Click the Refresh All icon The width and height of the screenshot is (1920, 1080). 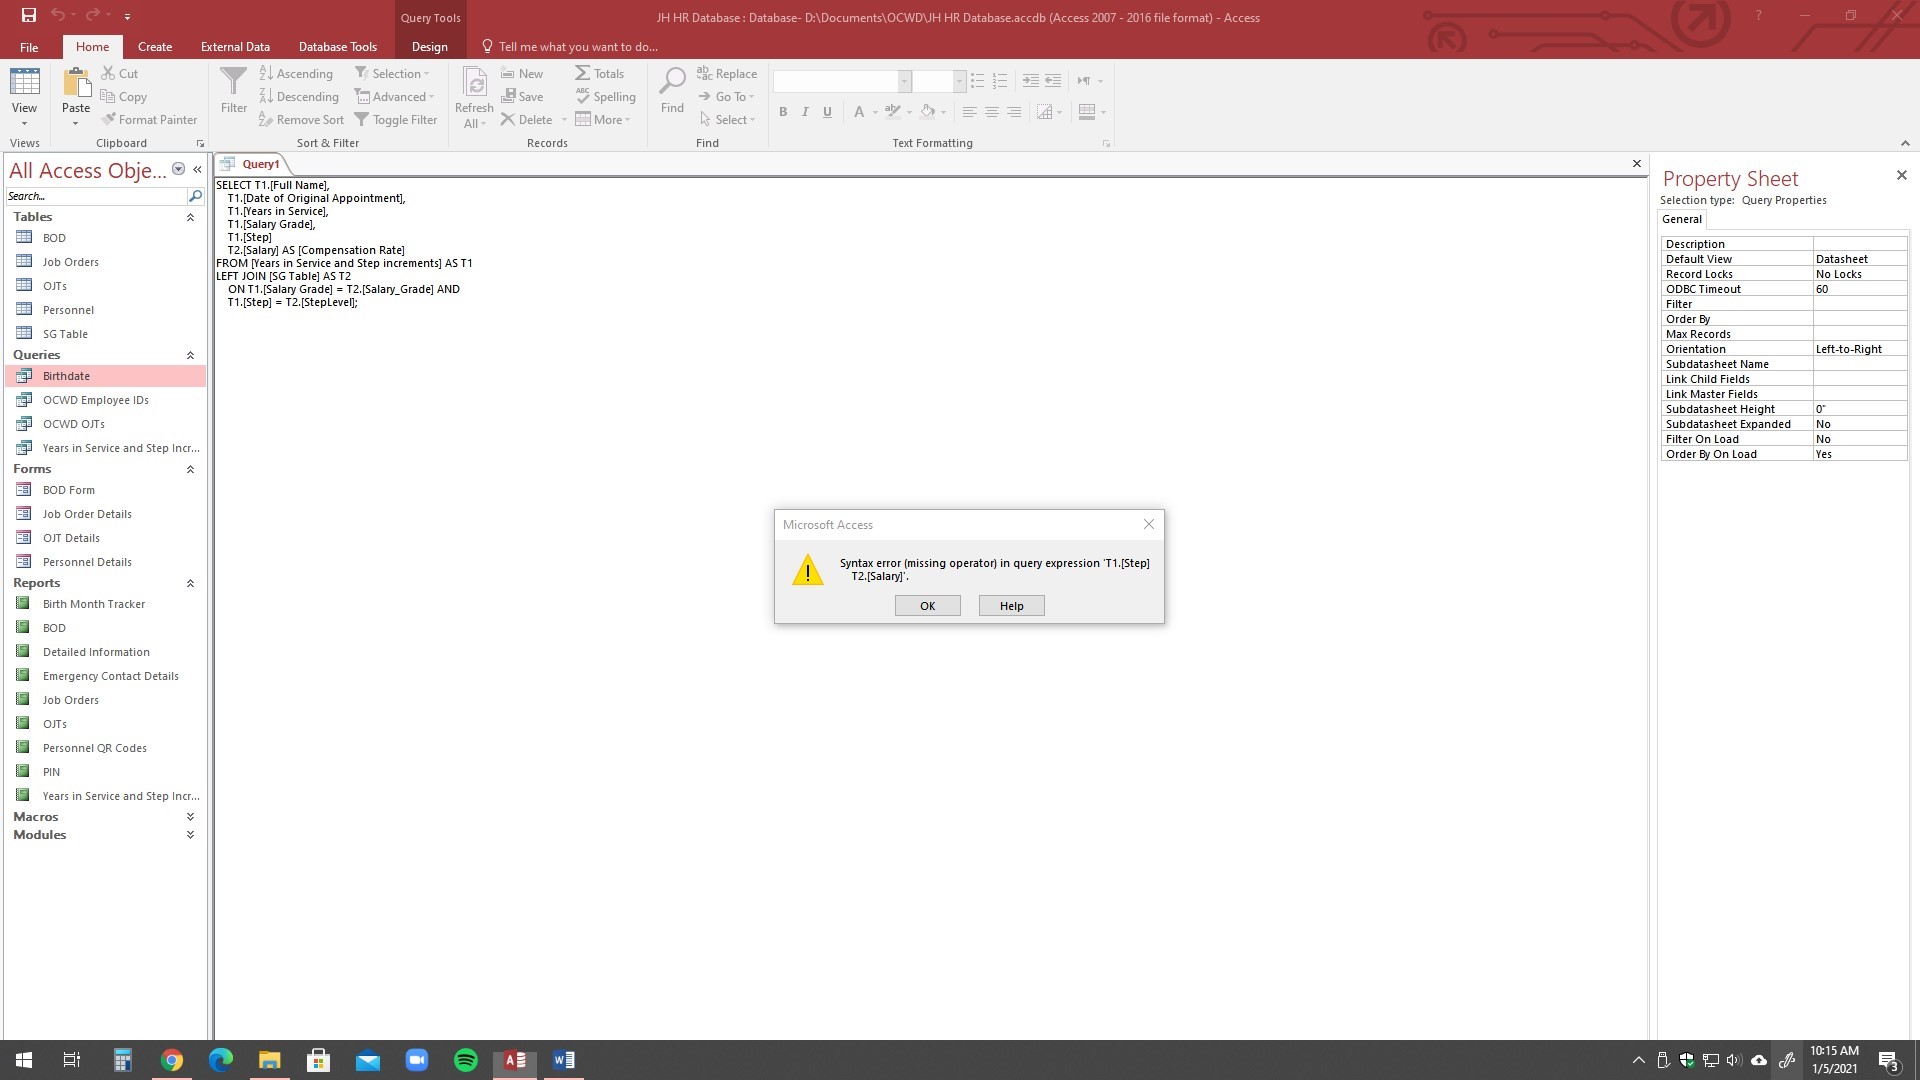(x=474, y=84)
